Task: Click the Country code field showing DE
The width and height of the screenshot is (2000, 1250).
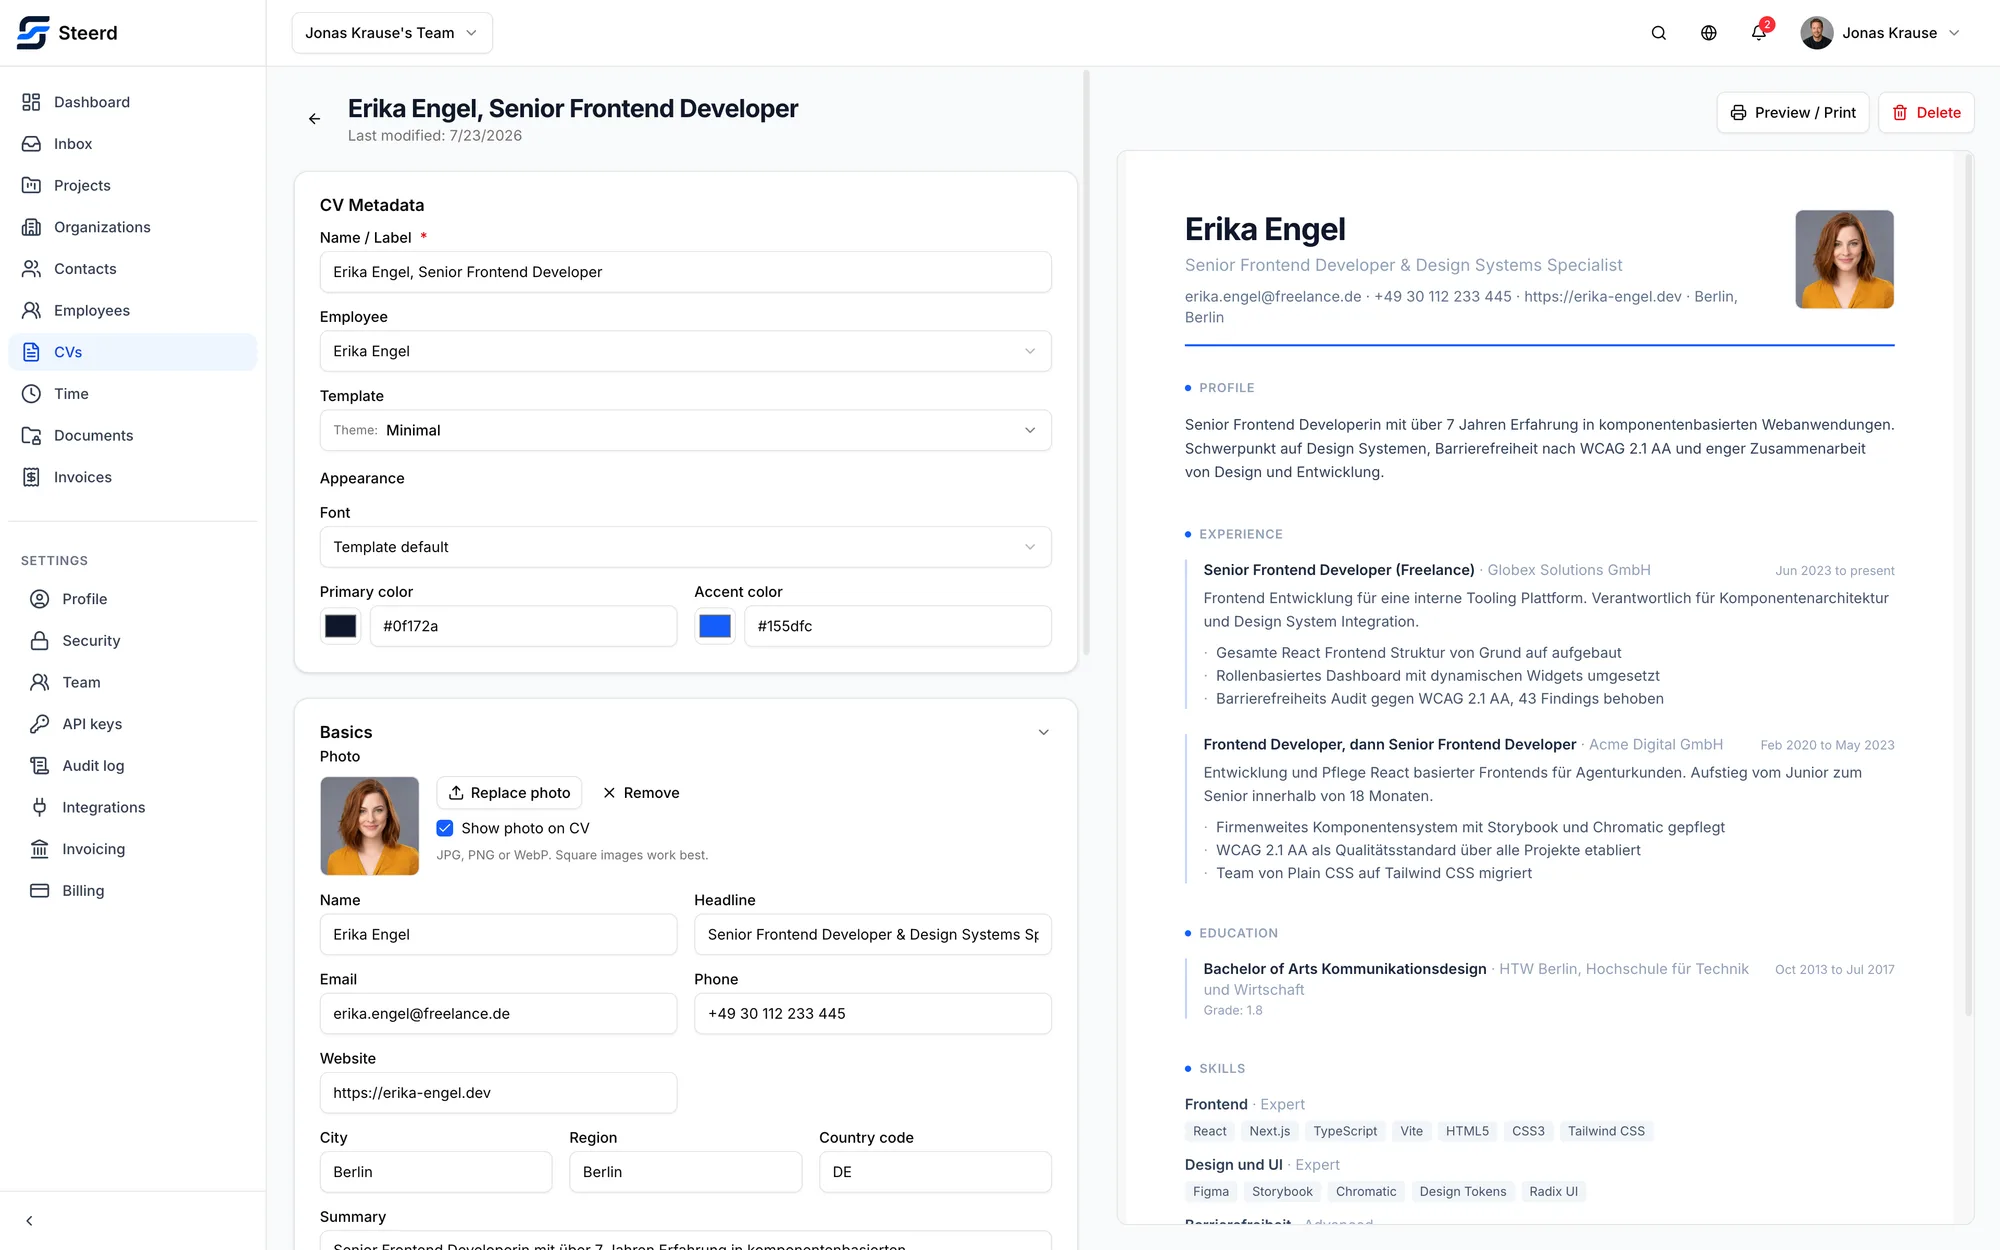Action: (x=935, y=1172)
